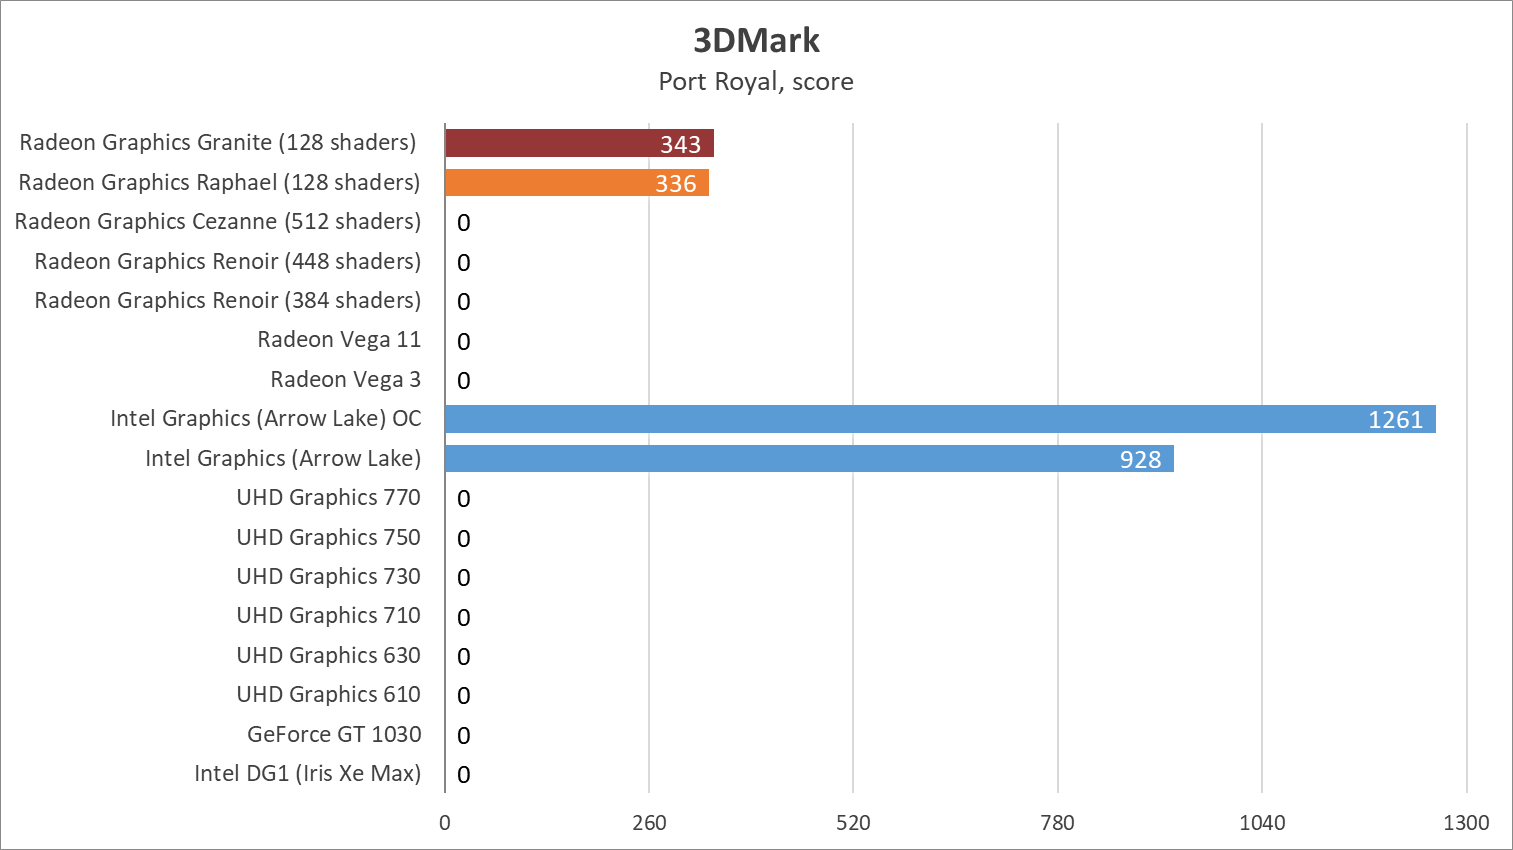1513x850 pixels.
Task: Click the 1300 tick on horizontal axis
Action: tap(1466, 823)
